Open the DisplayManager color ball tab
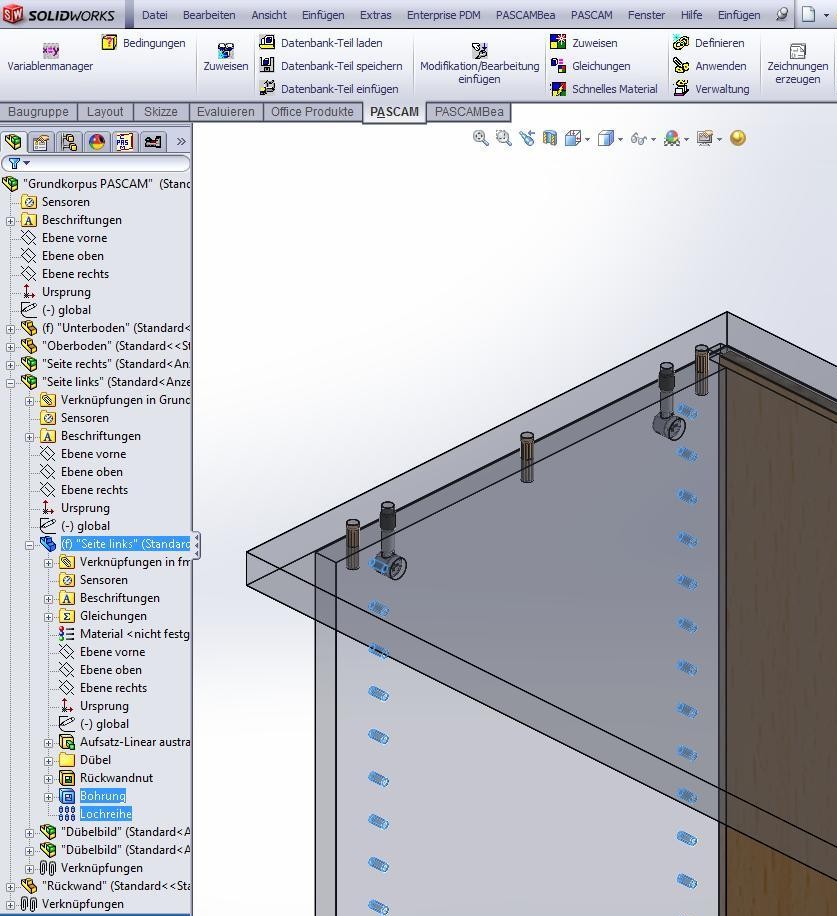Image resolution: width=837 pixels, height=916 pixels. point(96,142)
